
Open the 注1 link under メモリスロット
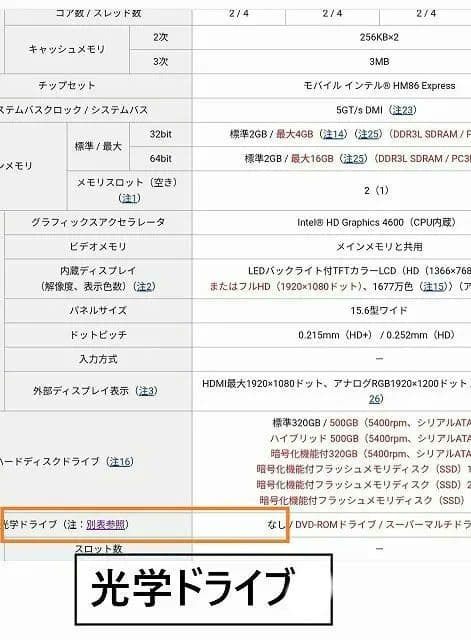click(129, 198)
